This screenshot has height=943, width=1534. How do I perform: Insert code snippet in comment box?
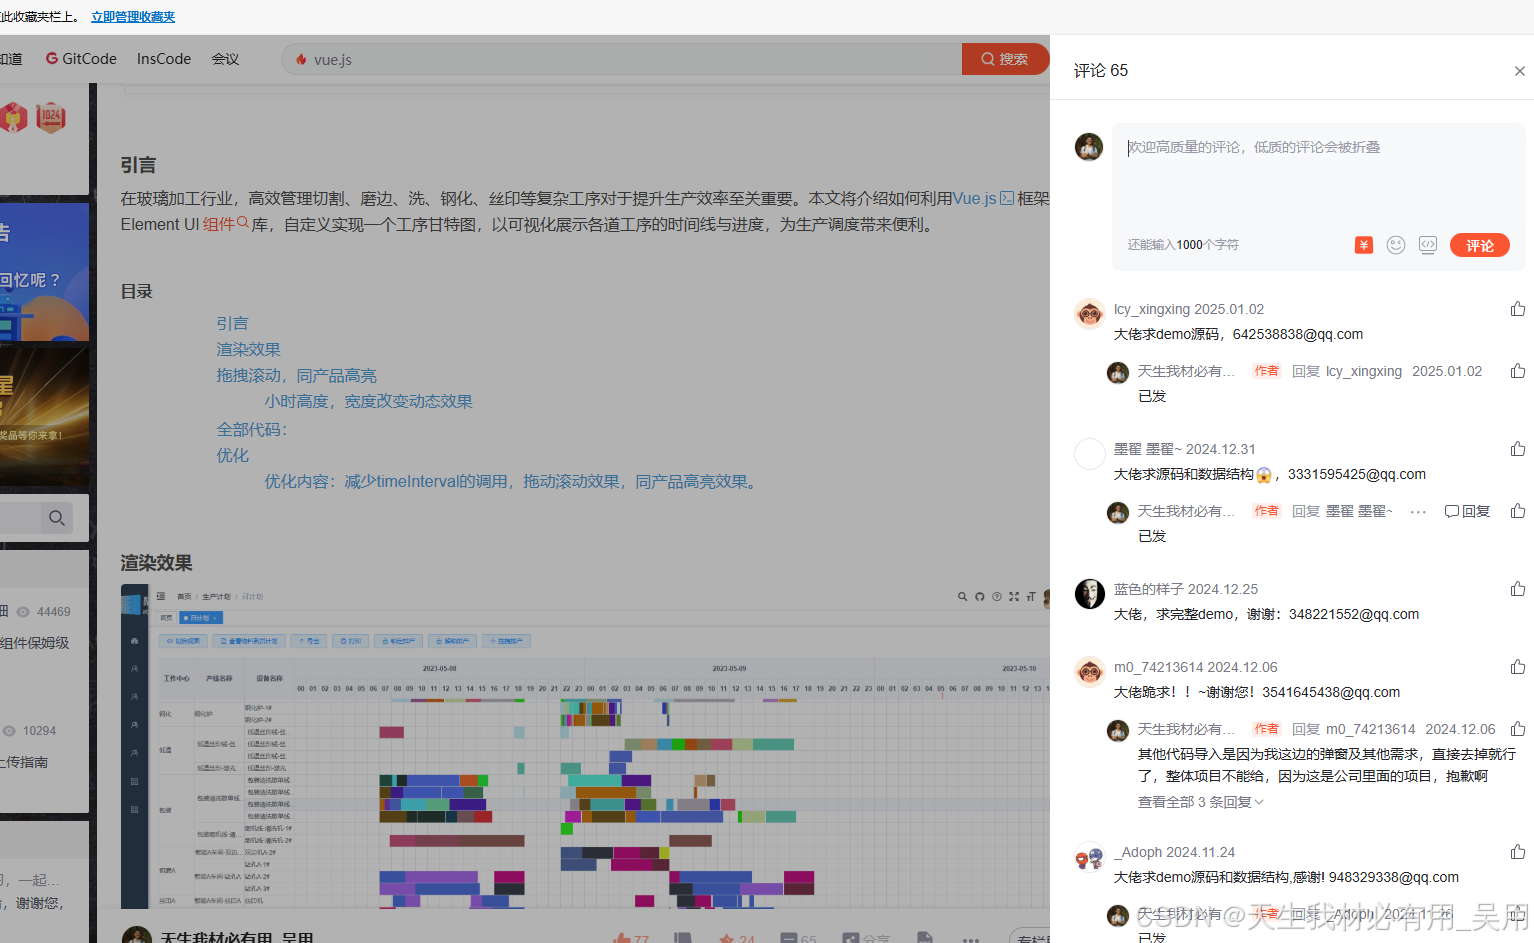[x=1428, y=245]
